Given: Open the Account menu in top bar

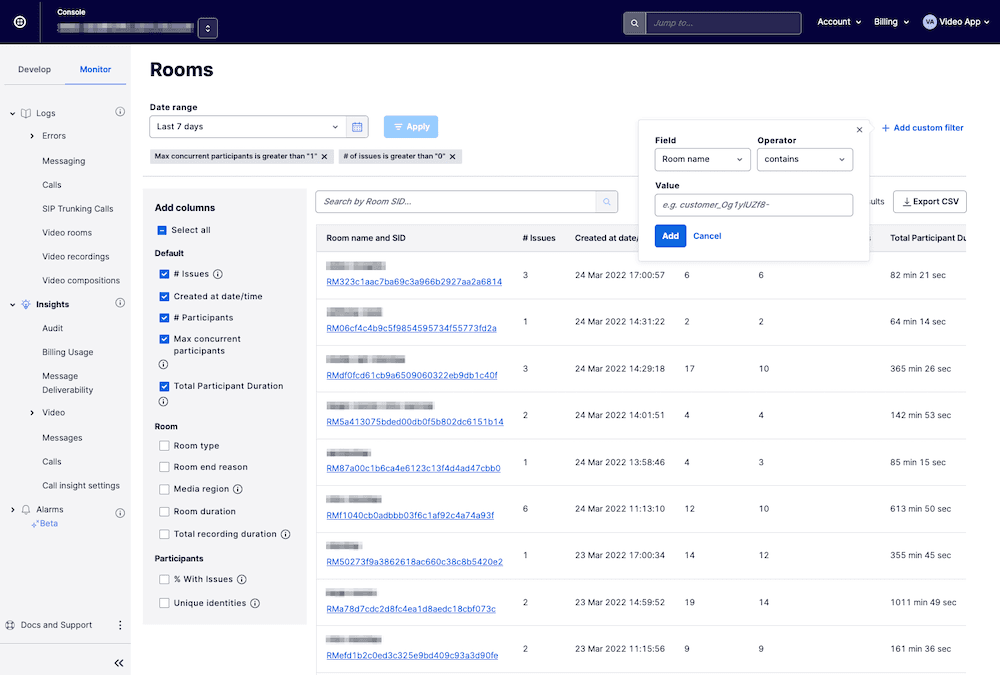Looking at the screenshot, I should pyautogui.click(x=838, y=21).
